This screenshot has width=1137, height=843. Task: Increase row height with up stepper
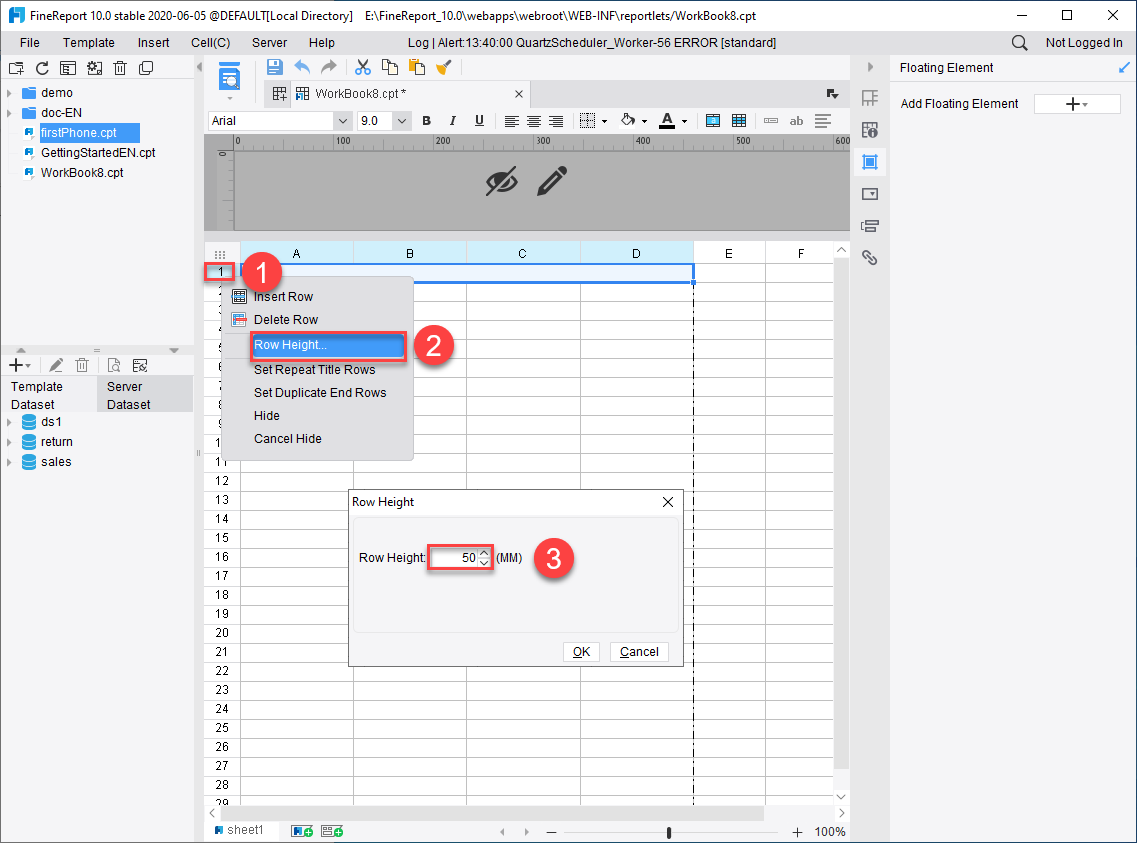point(484,553)
